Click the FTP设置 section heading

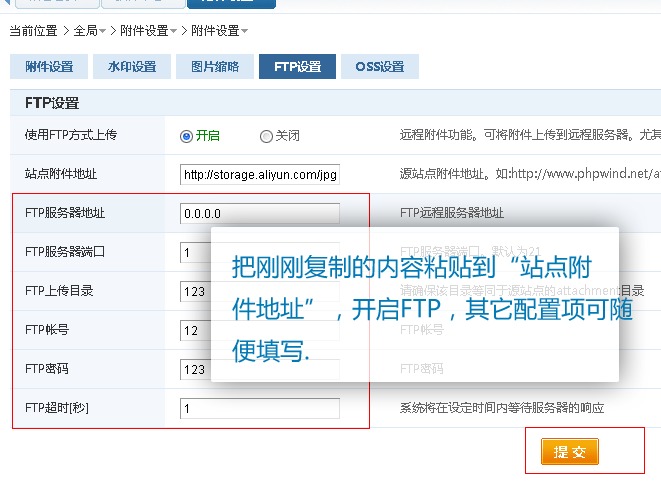point(52,103)
